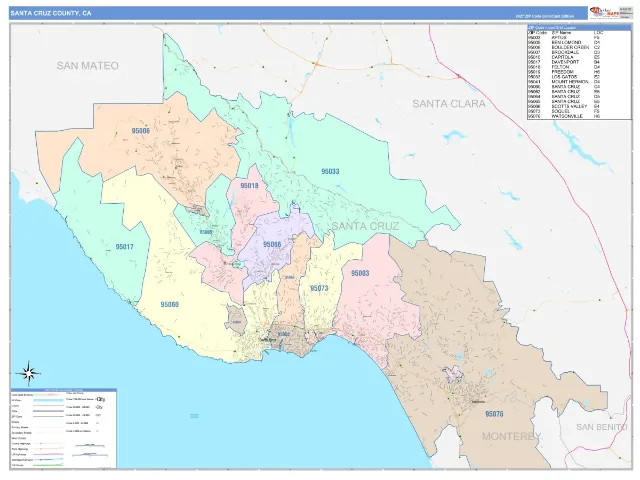640x480 pixels.
Task: Click the MONTEREY county label
Action: (x=511, y=436)
